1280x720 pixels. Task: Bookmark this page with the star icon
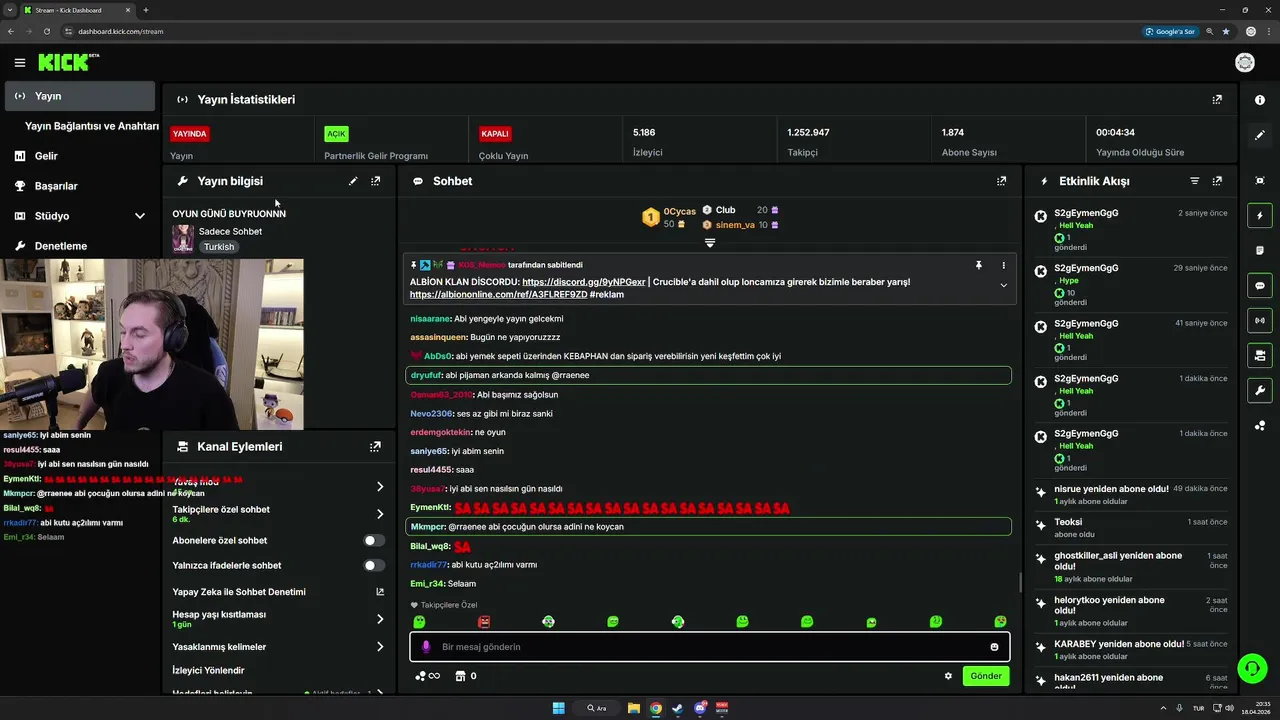[1226, 31]
